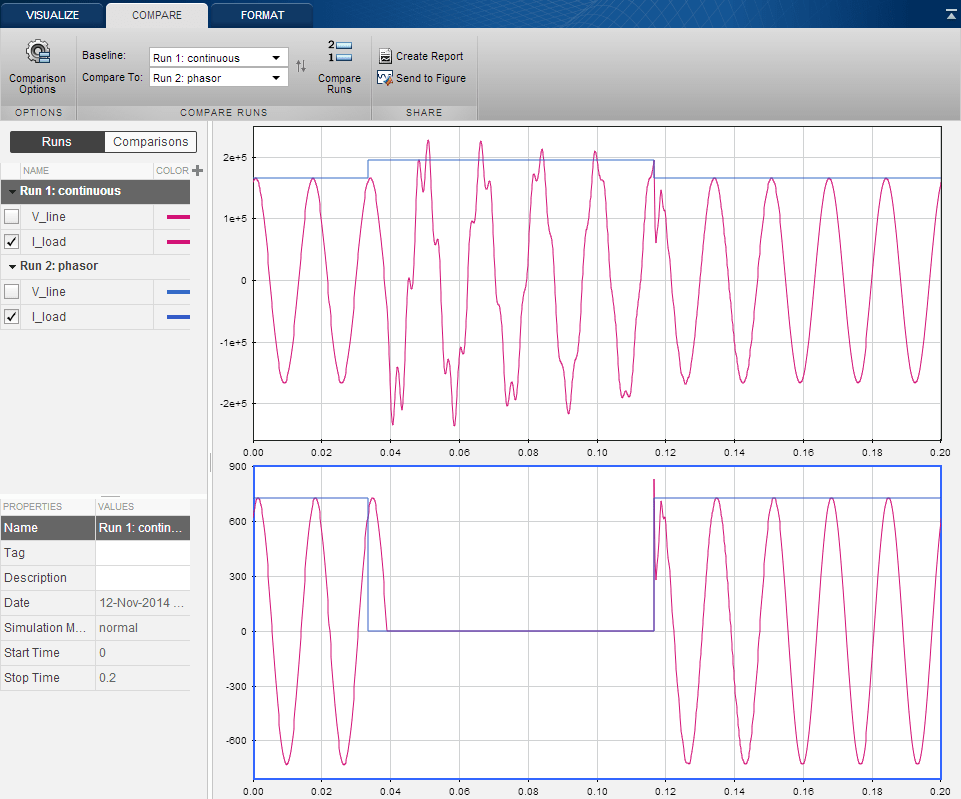Check V_line under Run 2: phasor
Image resolution: width=961 pixels, height=799 pixels.
point(11,291)
